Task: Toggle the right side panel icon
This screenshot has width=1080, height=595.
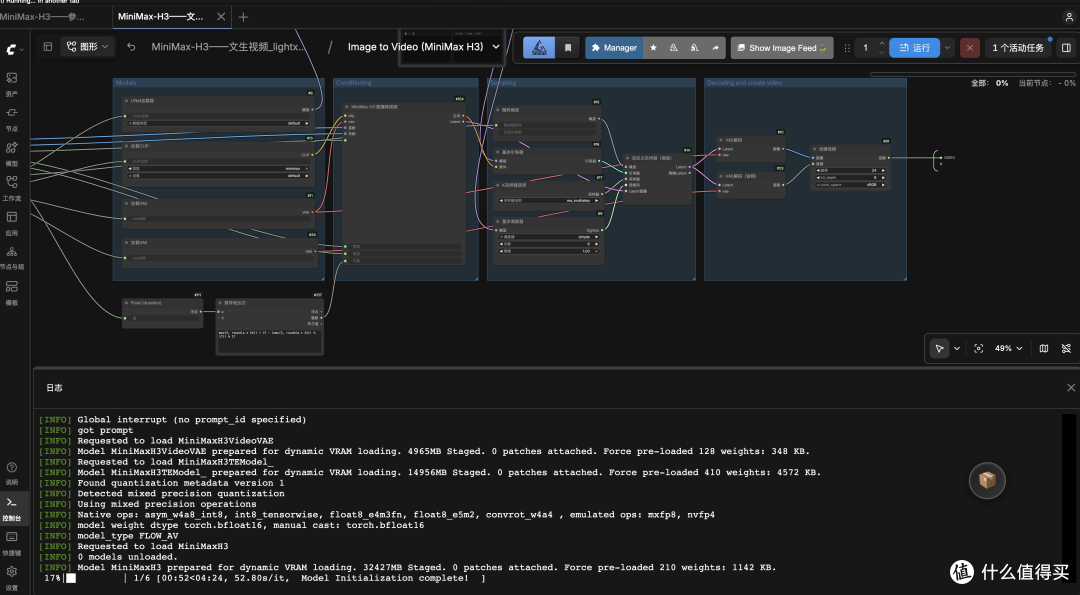Action: pos(1066,48)
